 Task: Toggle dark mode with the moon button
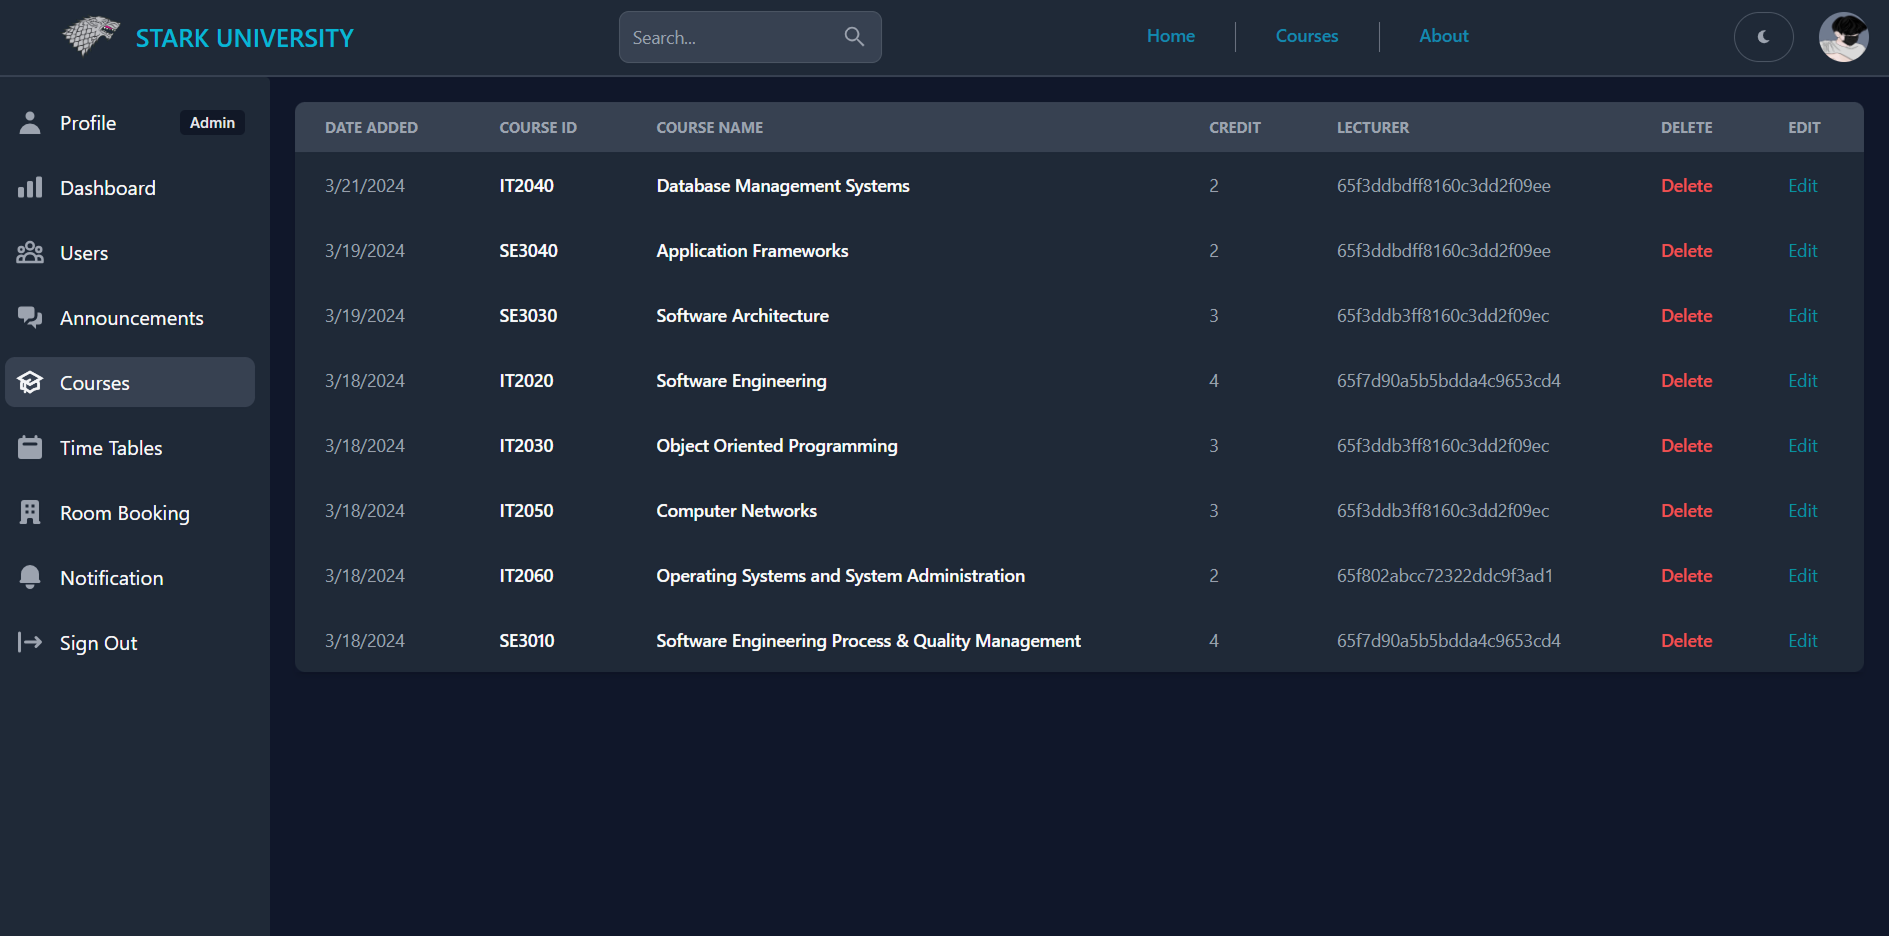coord(1764,37)
